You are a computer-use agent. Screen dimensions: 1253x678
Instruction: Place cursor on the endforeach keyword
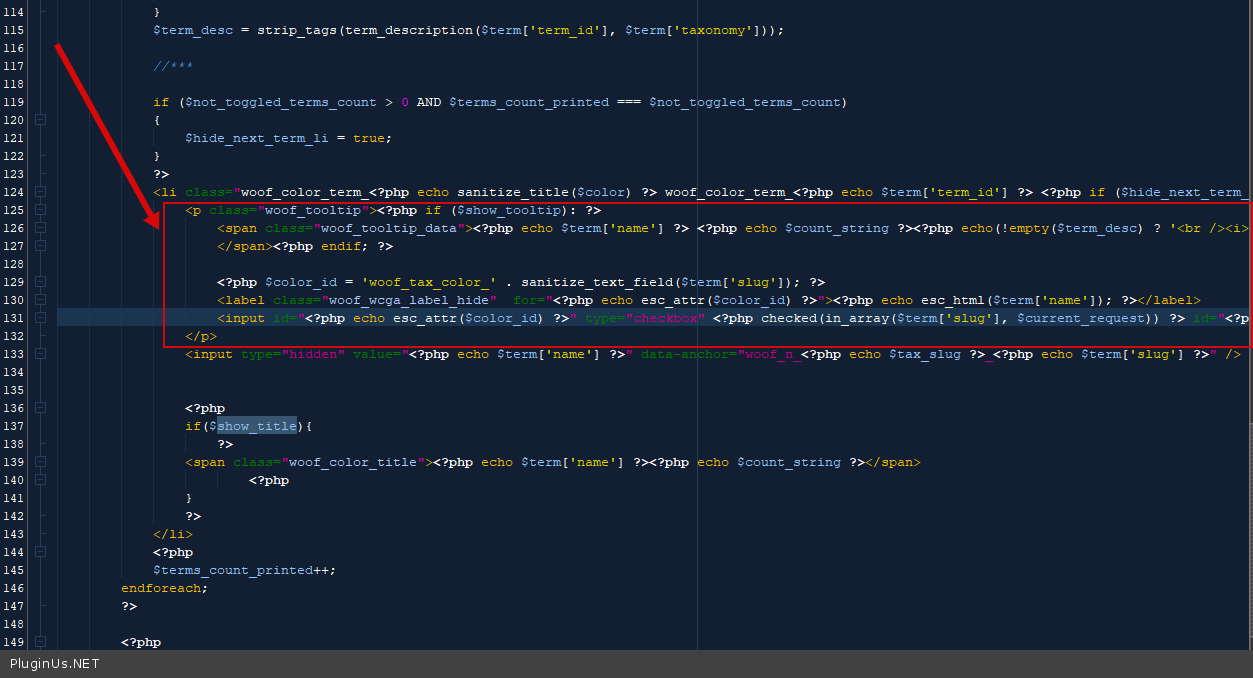click(x=162, y=588)
